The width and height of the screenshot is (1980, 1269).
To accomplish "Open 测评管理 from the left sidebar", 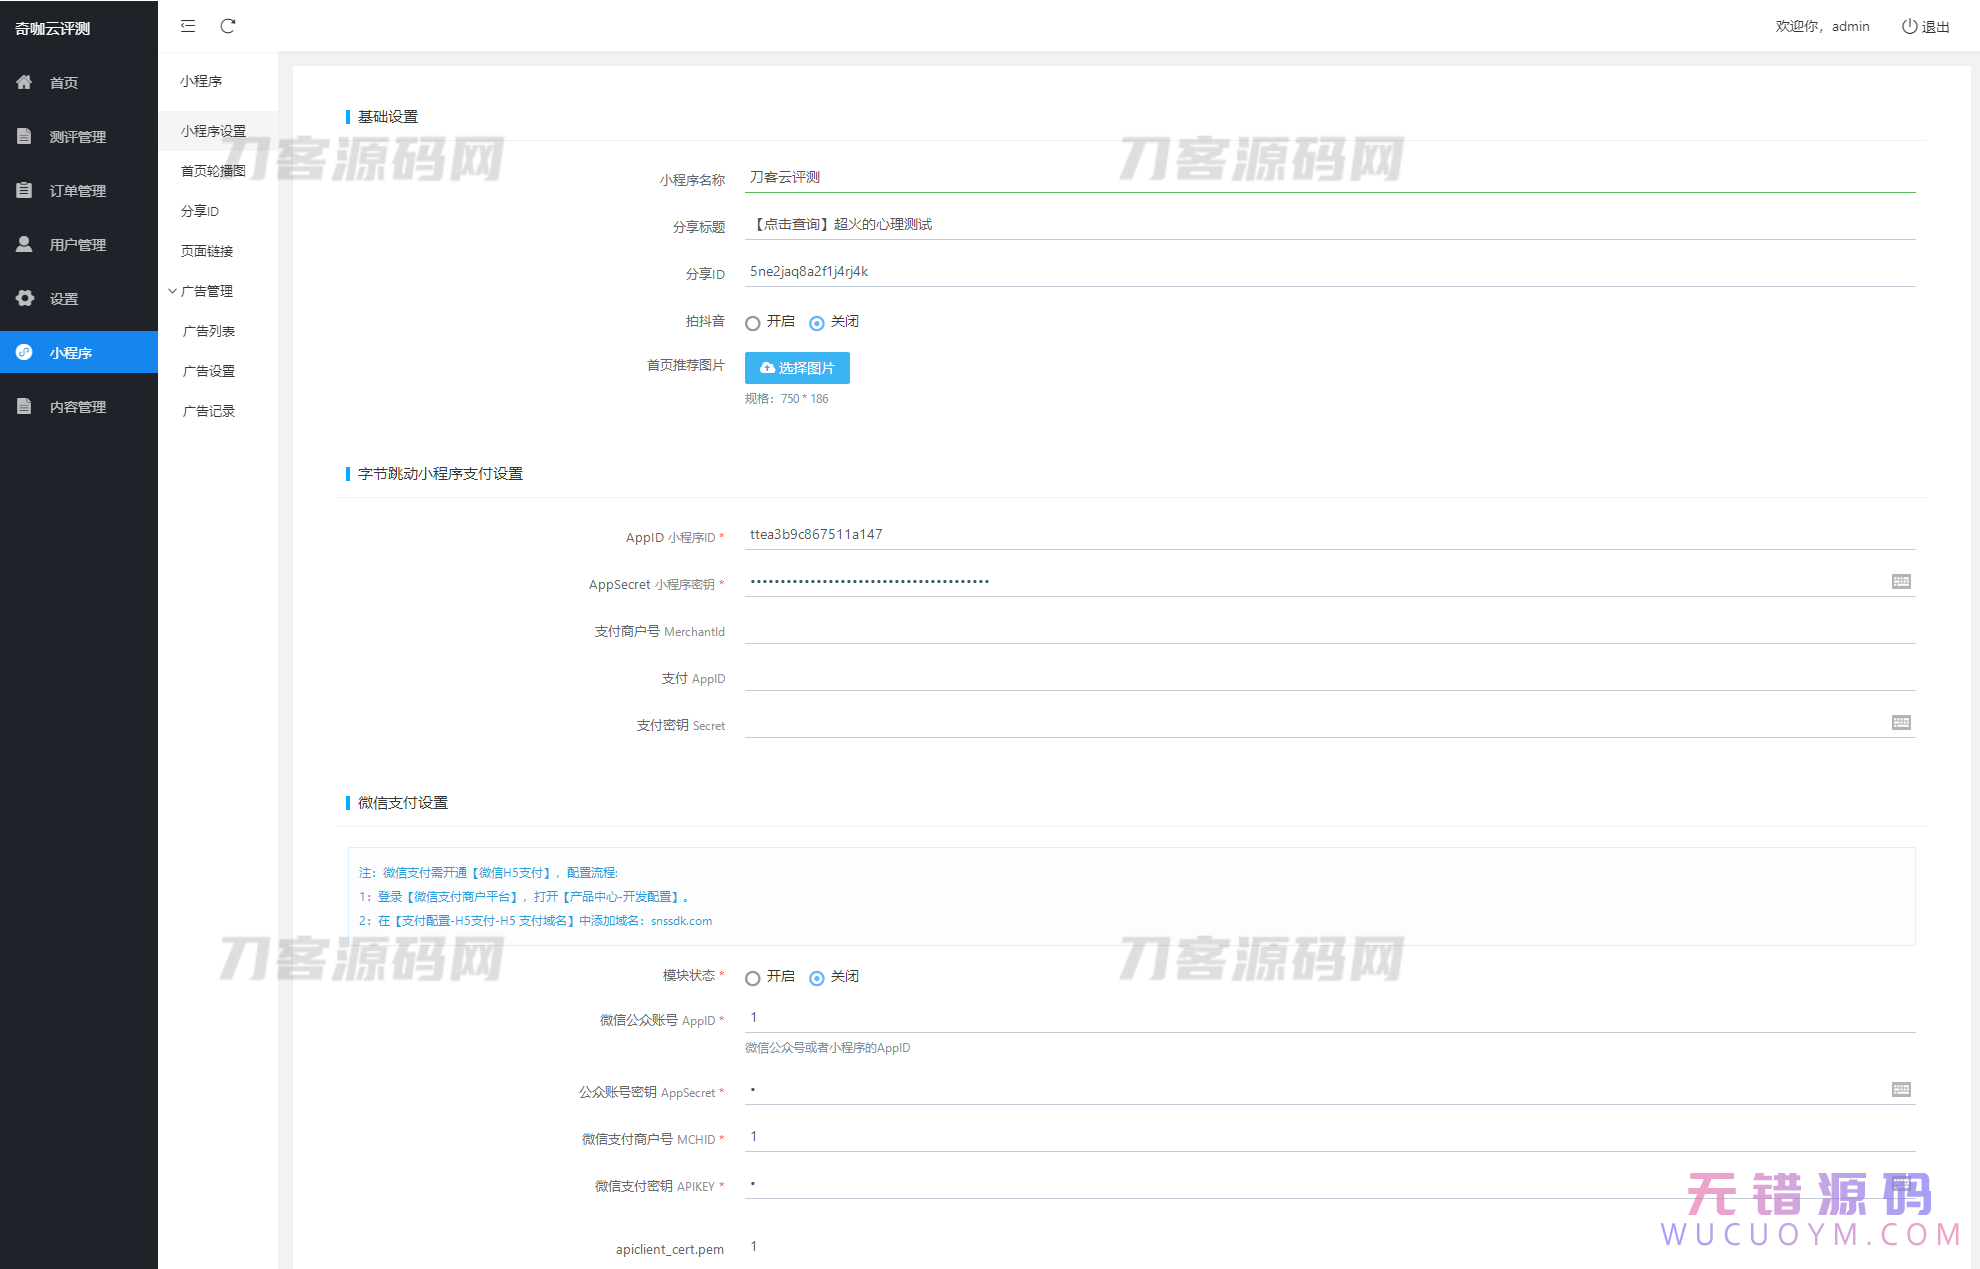I will pyautogui.click(x=24, y=136).
